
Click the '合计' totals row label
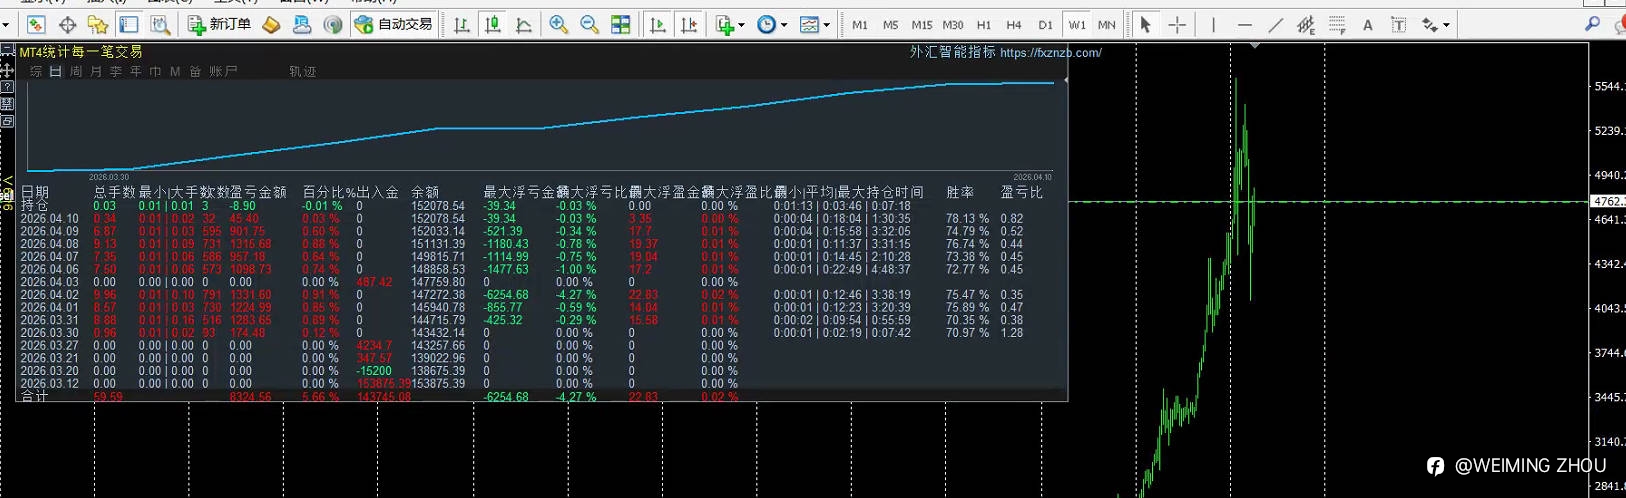point(34,397)
